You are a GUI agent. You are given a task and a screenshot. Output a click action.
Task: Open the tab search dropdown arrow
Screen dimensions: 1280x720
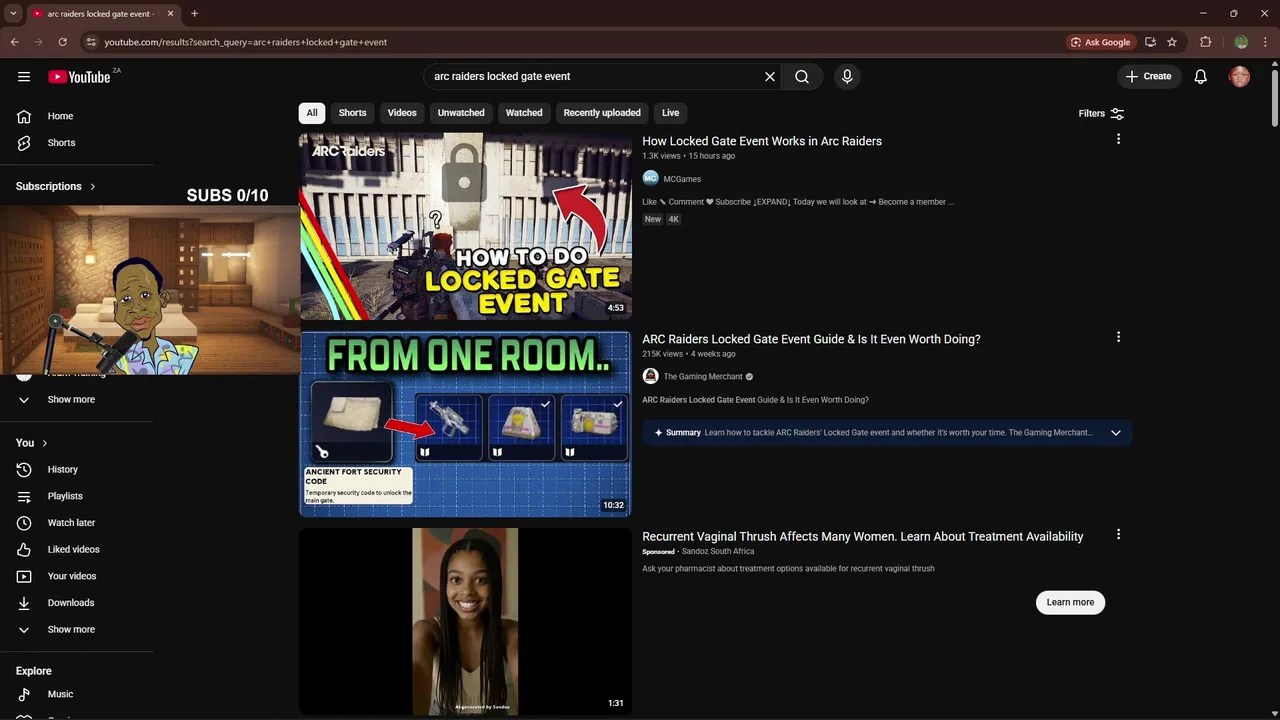coord(13,14)
